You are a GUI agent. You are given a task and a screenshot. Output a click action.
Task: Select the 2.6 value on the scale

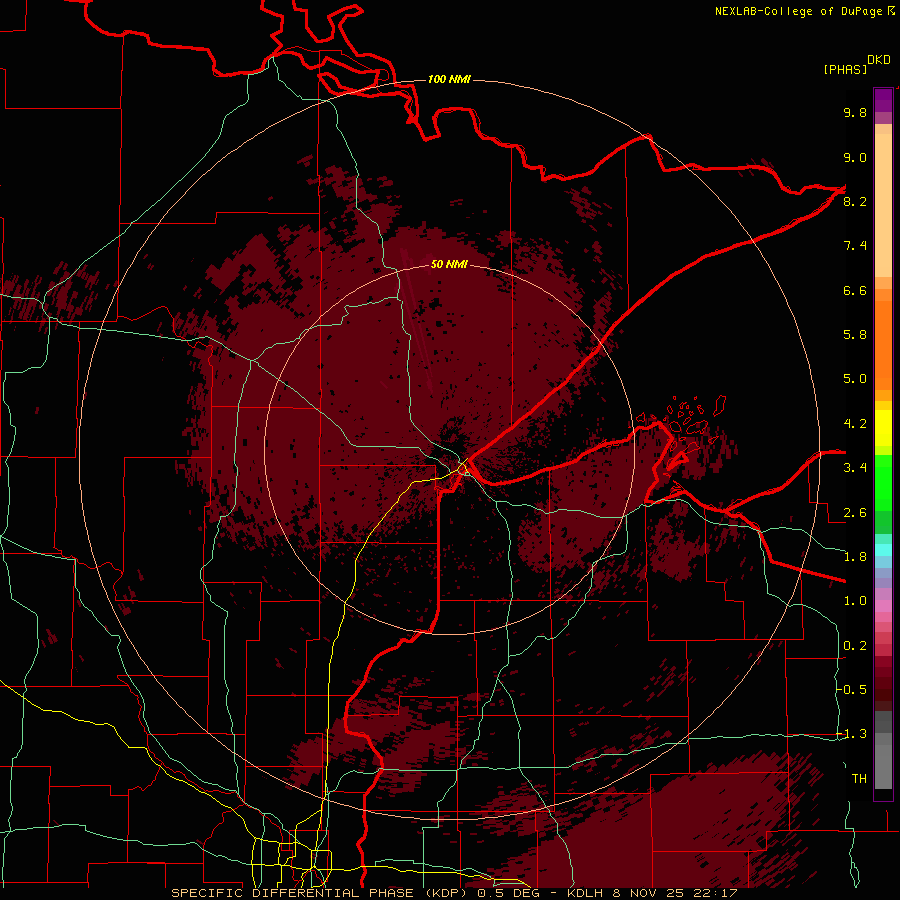855,513
